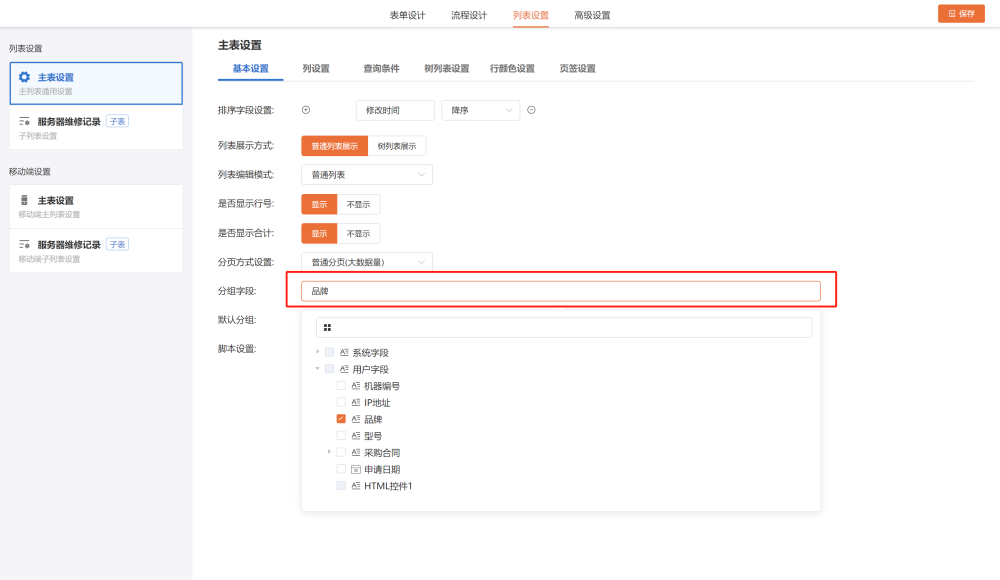Click the 服务器维修记录 icon under 移动端设置

(x=25, y=245)
